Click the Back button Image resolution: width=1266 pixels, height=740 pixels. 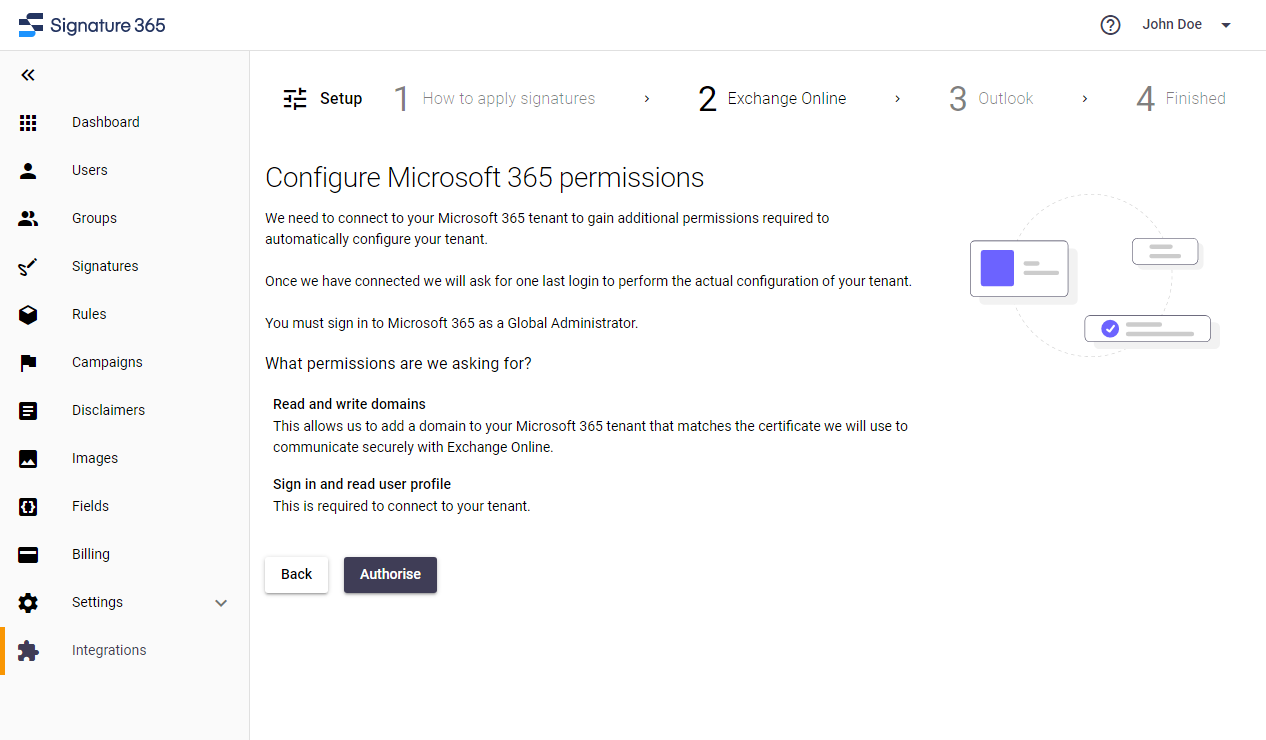point(296,574)
